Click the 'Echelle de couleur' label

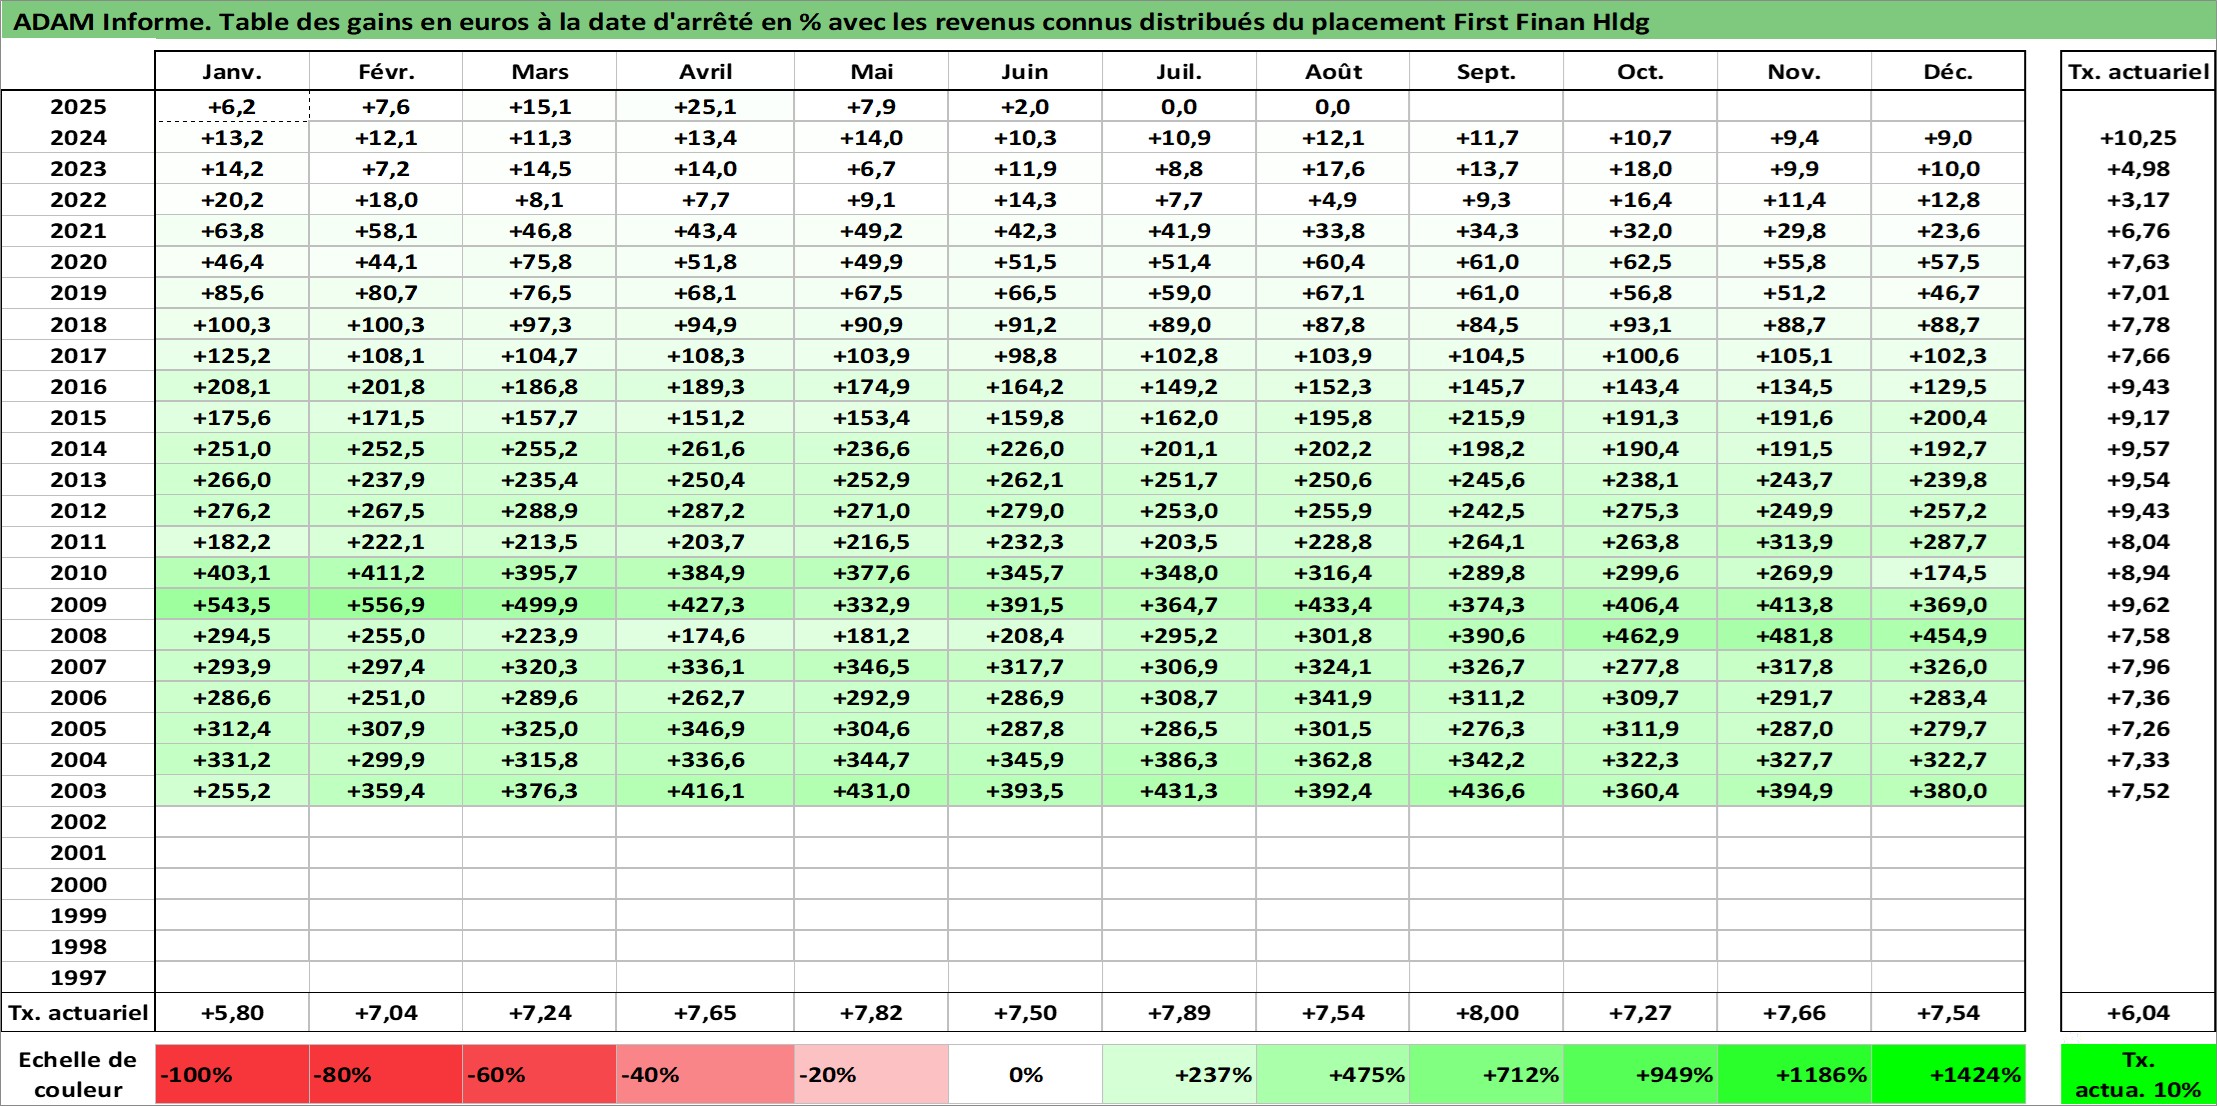(x=78, y=1075)
